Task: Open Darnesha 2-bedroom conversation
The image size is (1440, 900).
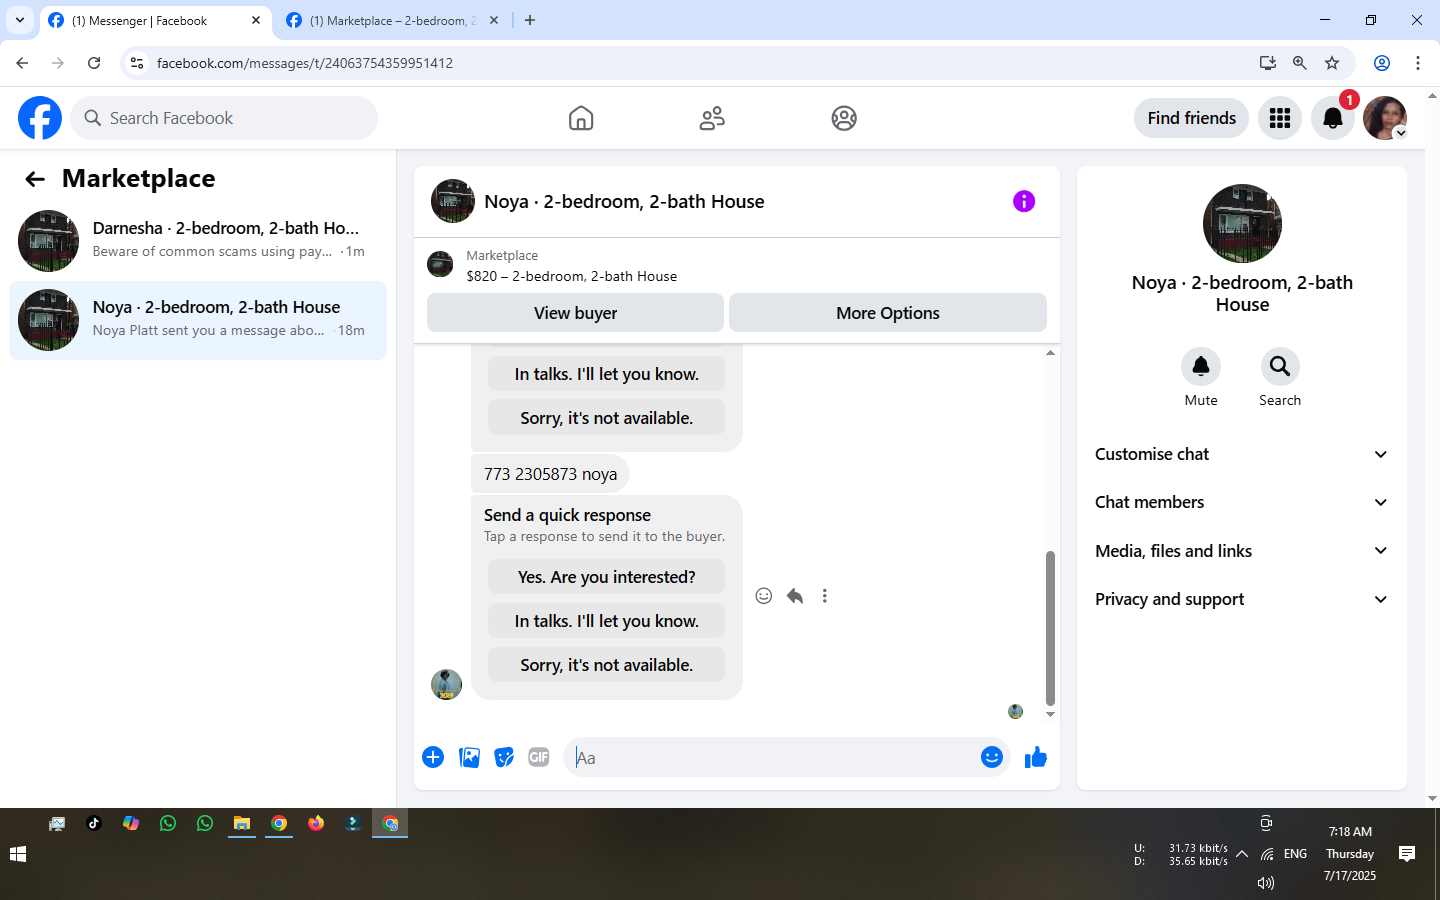Action: 198,240
